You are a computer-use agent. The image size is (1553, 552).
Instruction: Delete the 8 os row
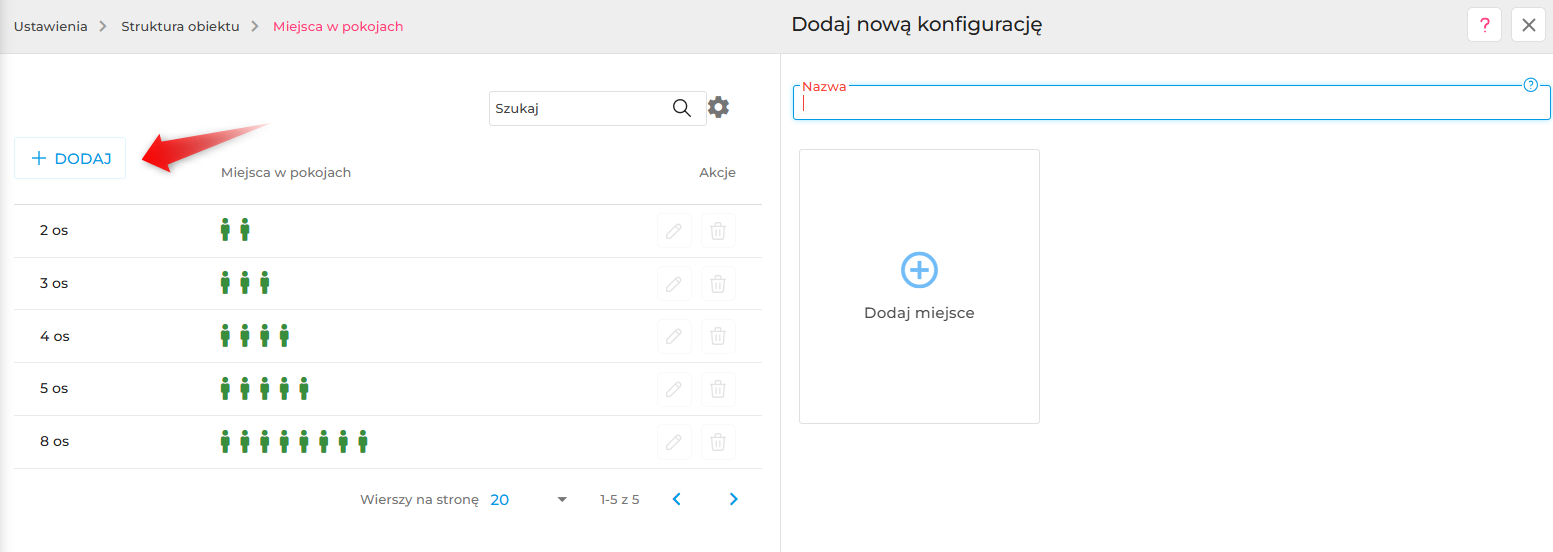tap(718, 442)
